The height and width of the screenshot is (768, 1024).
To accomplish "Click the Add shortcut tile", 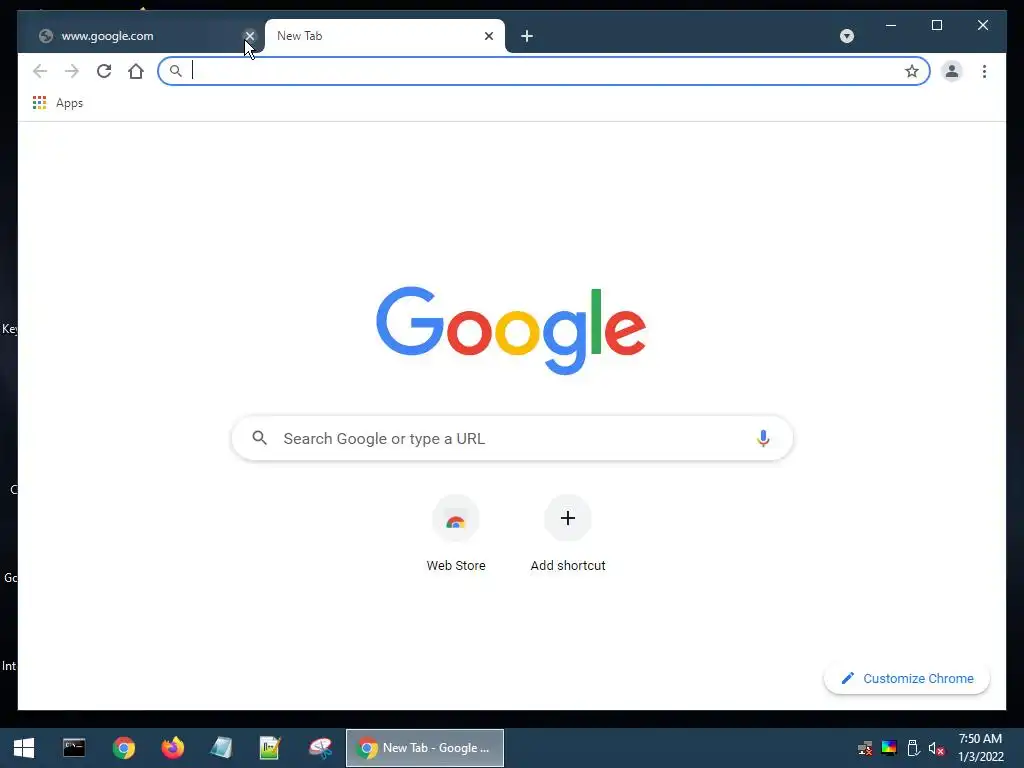I will click(x=568, y=534).
